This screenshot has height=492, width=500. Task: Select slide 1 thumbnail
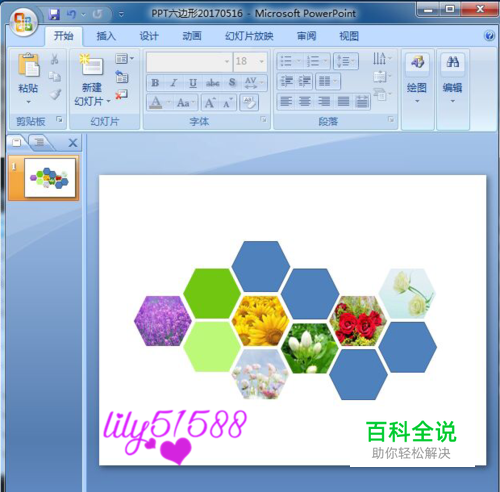click(x=50, y=178)
